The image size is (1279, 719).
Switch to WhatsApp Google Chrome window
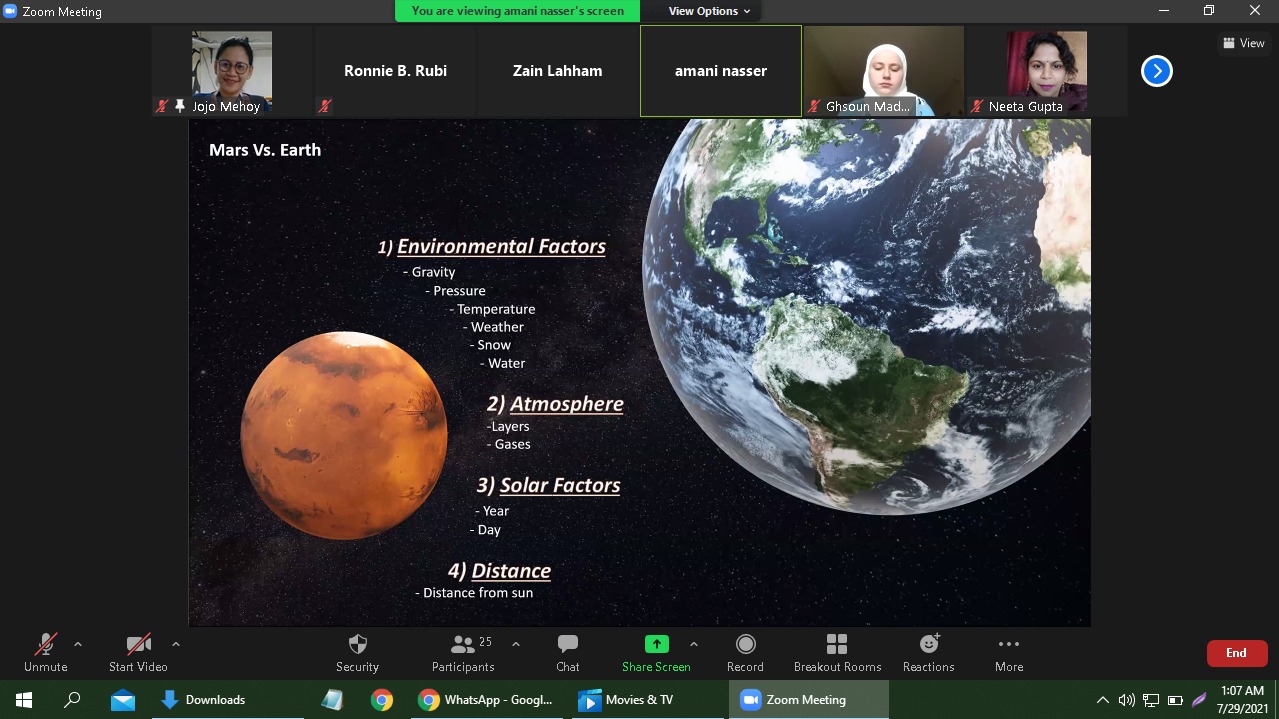point(486,700)
